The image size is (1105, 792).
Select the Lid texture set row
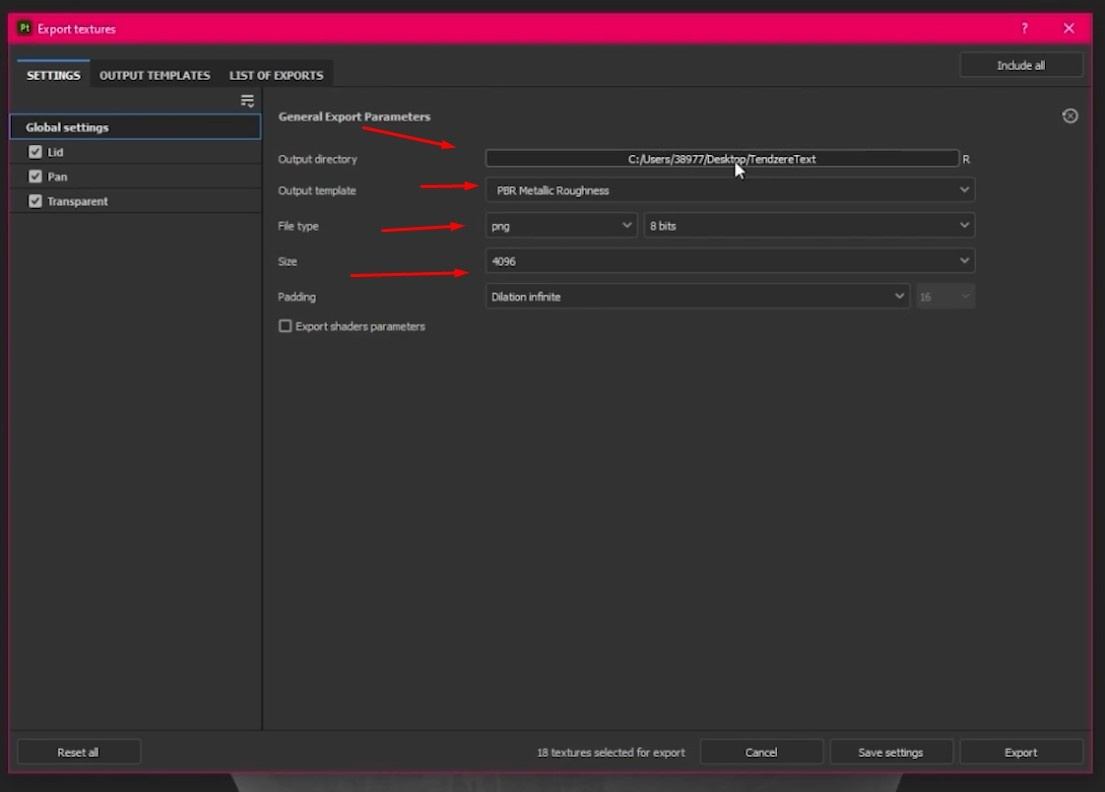click(135, 151)
